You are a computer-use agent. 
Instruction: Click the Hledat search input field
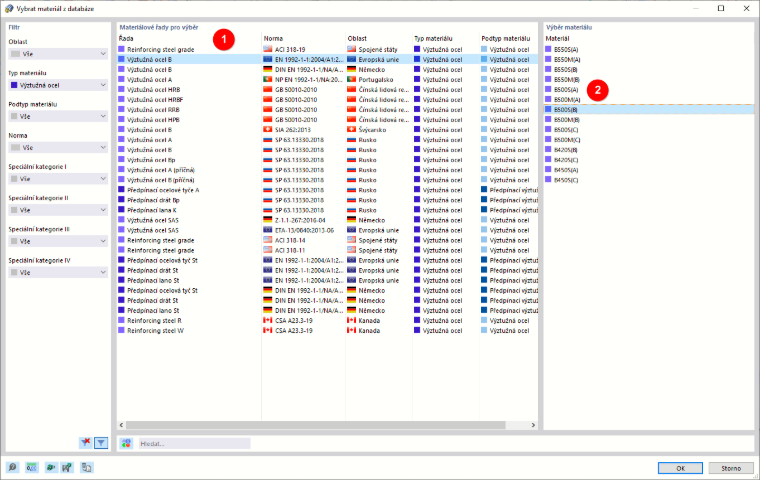(194, 443)
